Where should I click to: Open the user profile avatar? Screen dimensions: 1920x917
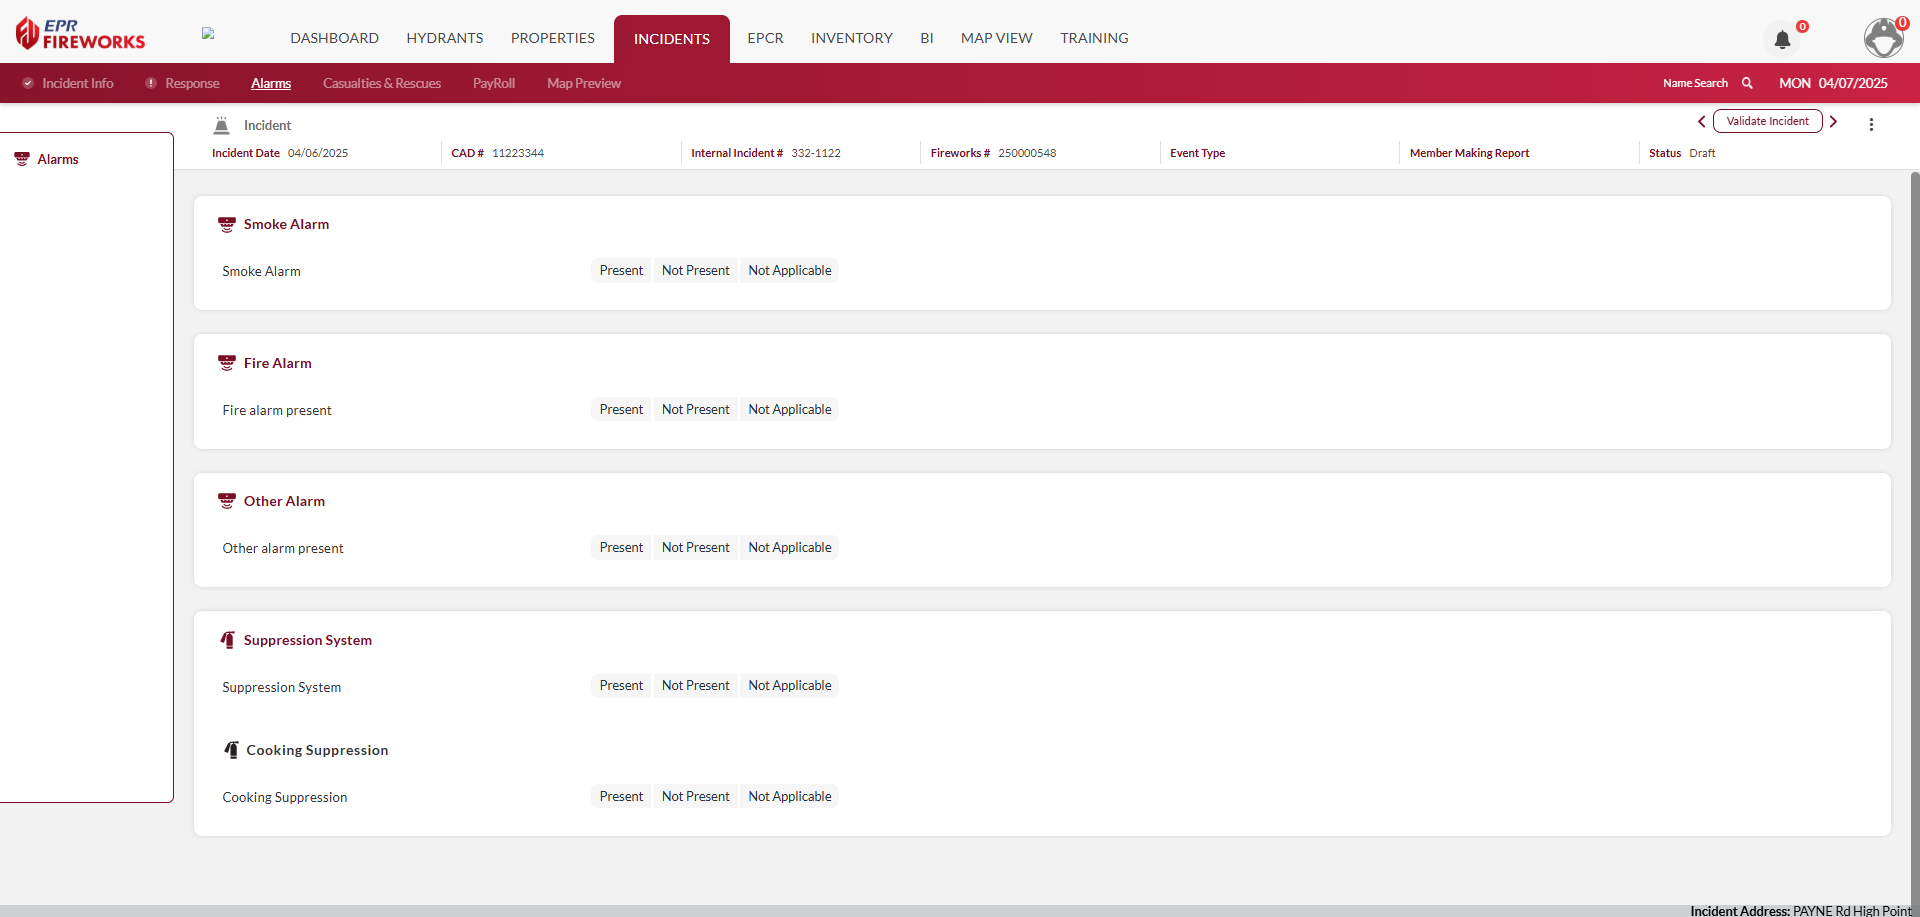point(1884,38)
